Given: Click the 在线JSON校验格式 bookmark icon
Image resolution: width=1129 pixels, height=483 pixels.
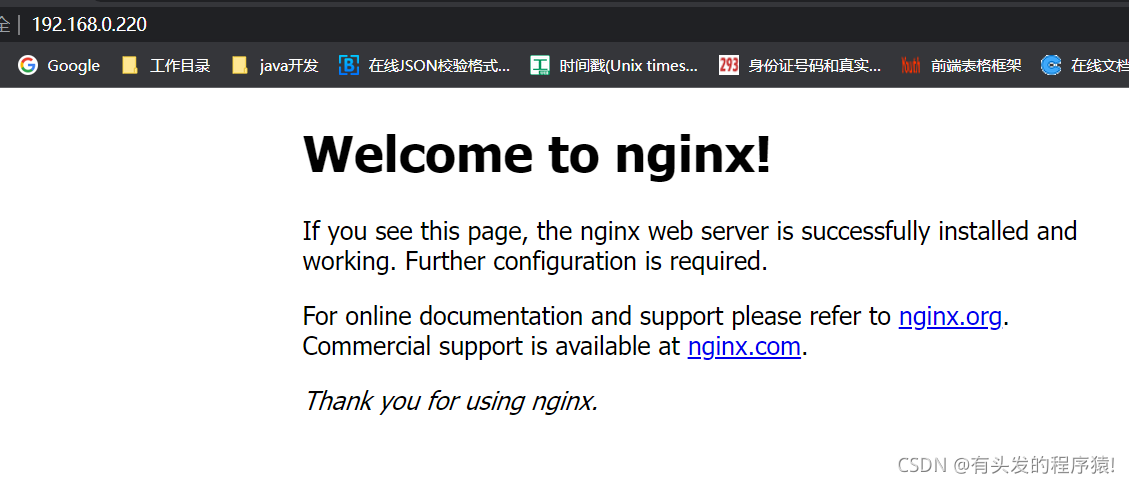Looking at the screenshot, I should tap(348, 66).
